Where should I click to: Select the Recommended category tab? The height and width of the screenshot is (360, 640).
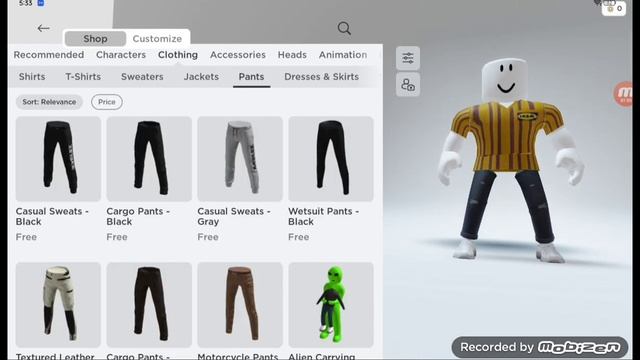click(49, 55)
